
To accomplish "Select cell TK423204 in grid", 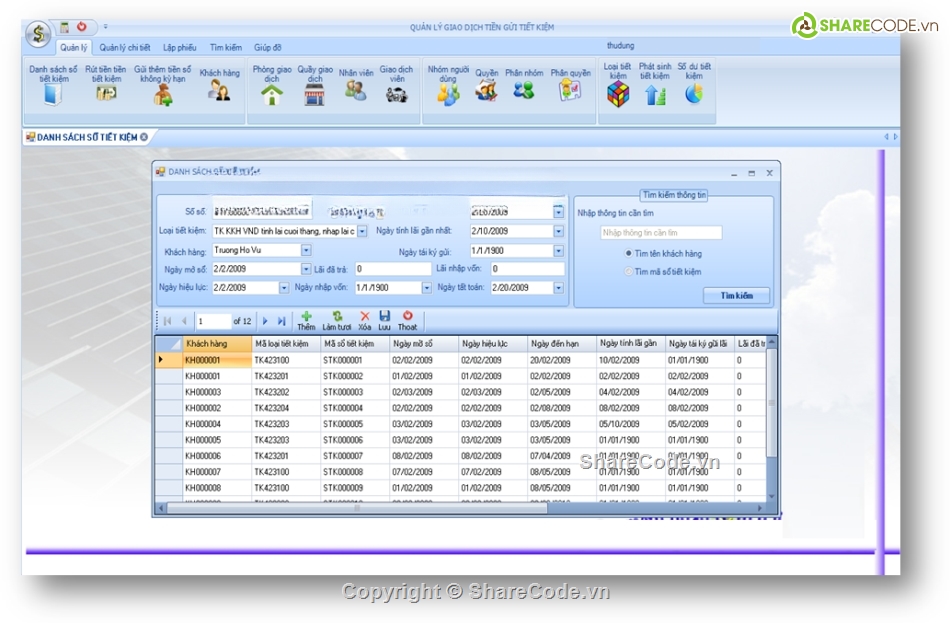I will pyautogui.click(x=286, y=408).
